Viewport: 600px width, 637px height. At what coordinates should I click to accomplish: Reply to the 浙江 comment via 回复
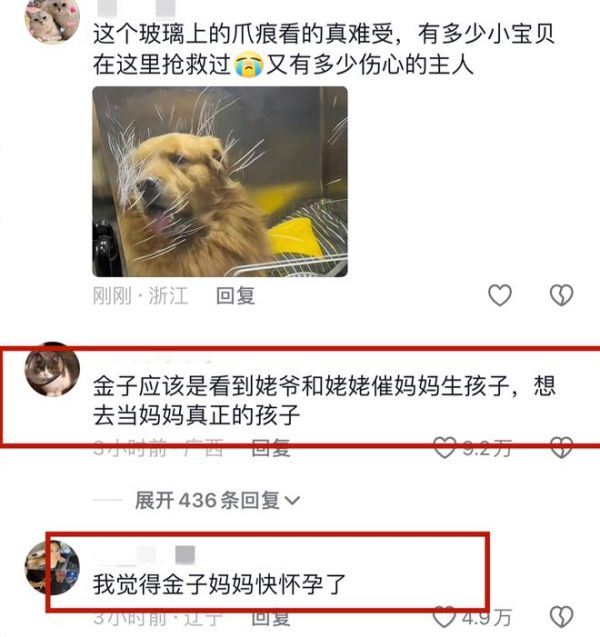click(236, 295)
